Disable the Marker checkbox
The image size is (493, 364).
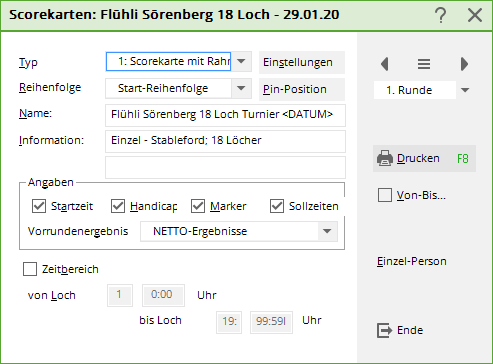[198, 206]
